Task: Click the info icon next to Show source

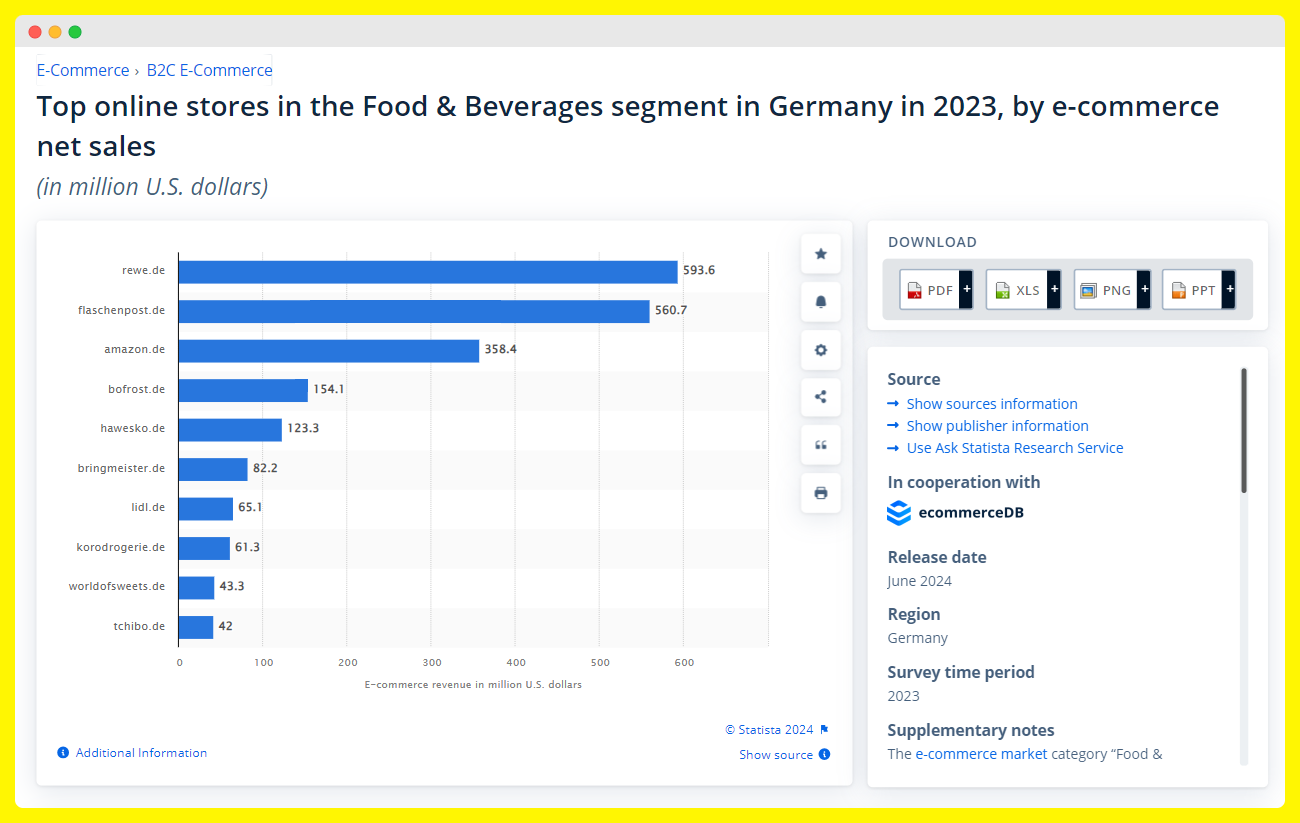Action: point(824,755)
